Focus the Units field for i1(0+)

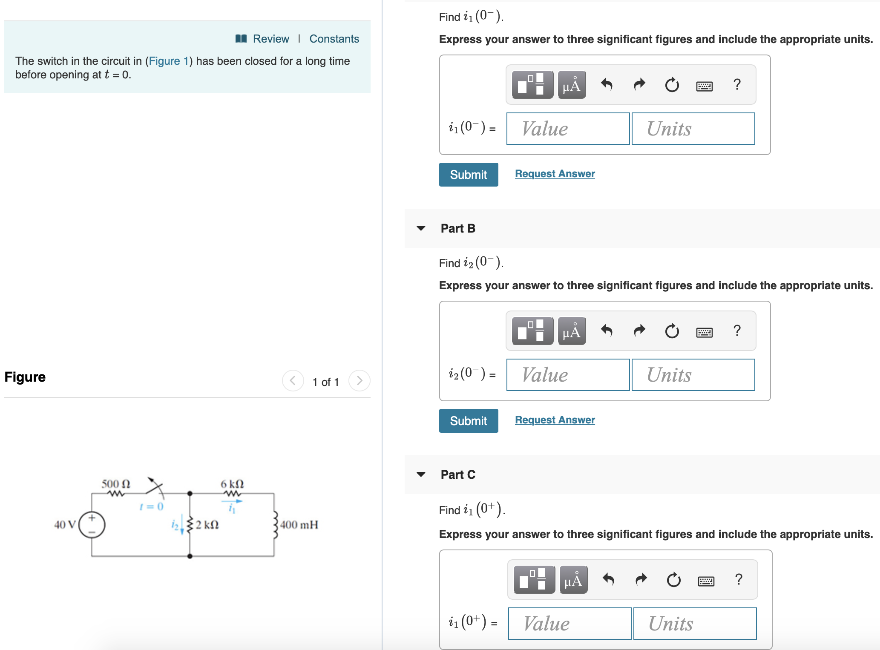694,624
